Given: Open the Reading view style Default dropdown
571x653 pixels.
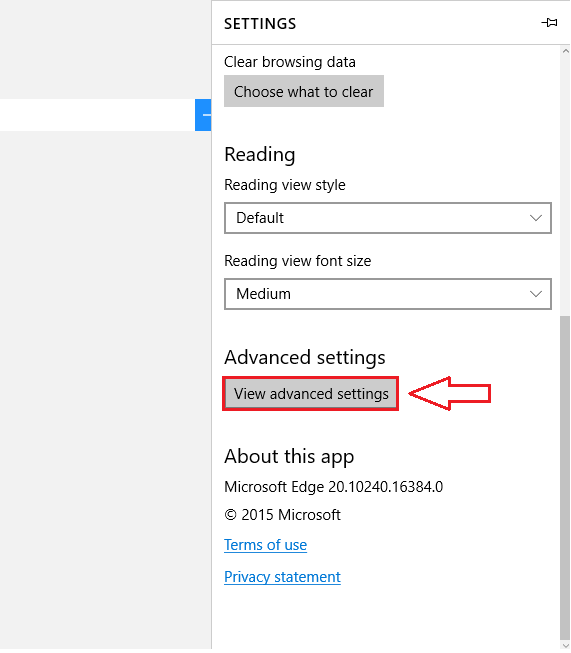Looking at the screenshot, I should coord(388,218).
